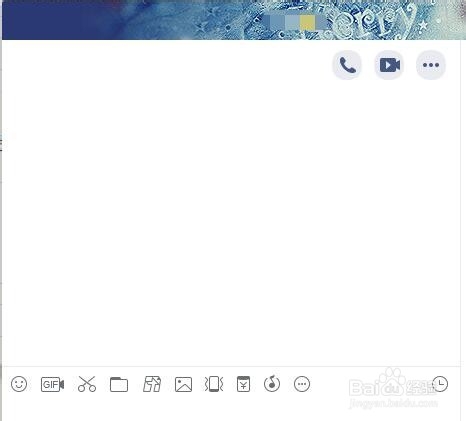Screen dimensions: 466x421
Task: Open the red envelope yen icon
Action: pyautogui.click(x=243, y=384)
